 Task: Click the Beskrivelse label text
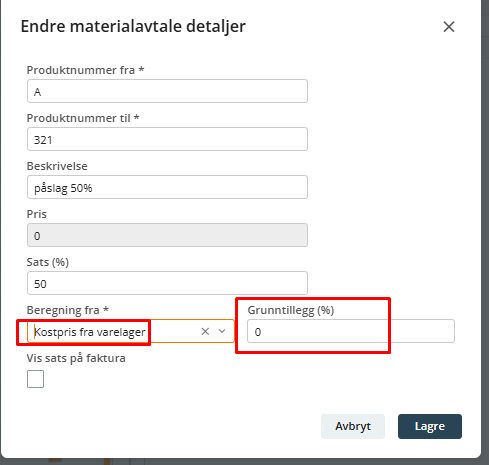pyautogui.click(x=57, y=166)
